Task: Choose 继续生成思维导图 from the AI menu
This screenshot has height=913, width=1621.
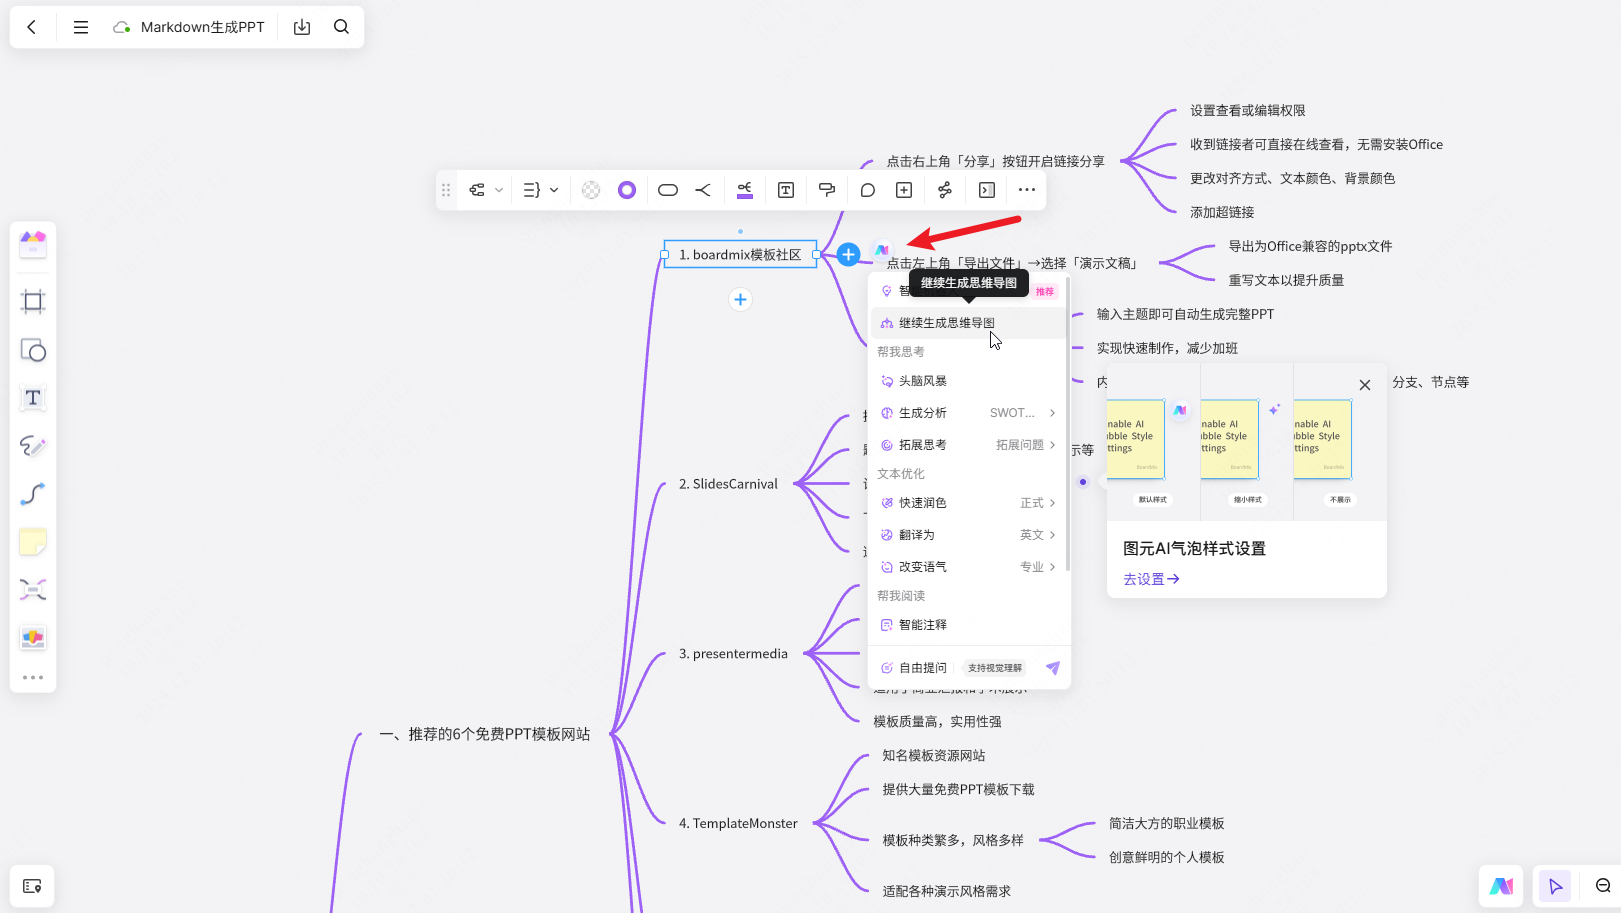Action: 945,322
